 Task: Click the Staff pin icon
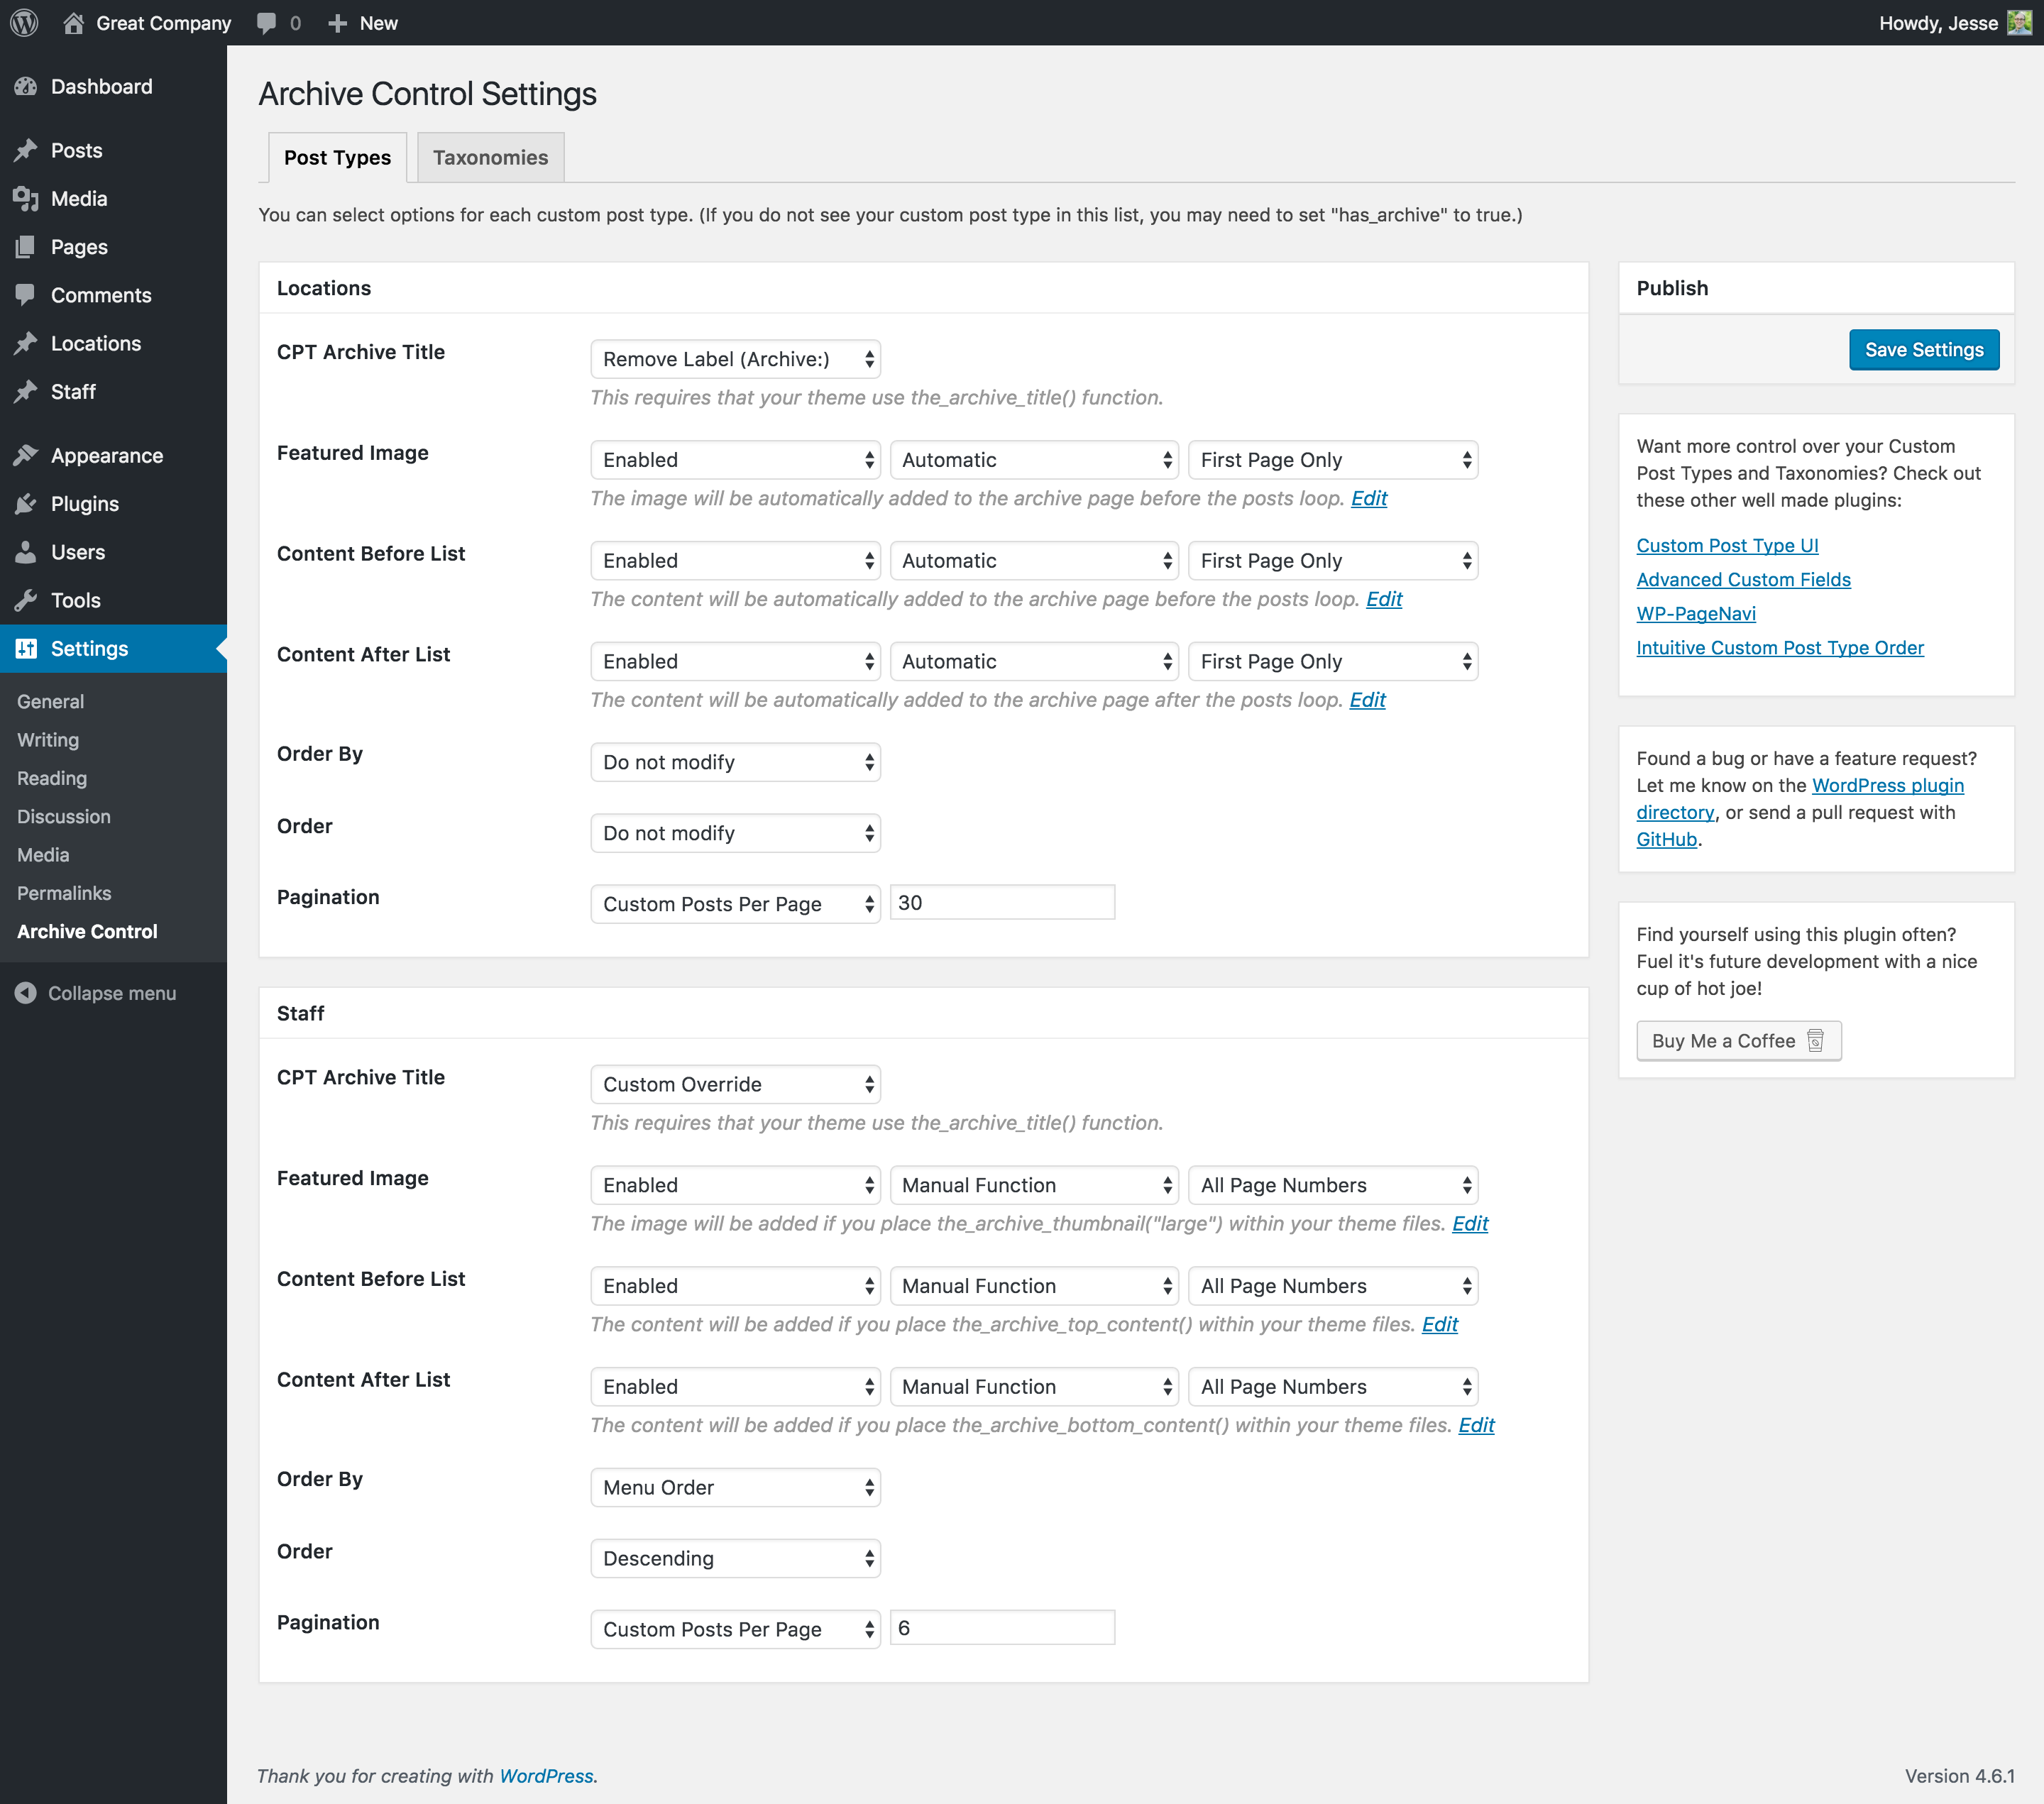pyautogui.click(x=26, y=392)
